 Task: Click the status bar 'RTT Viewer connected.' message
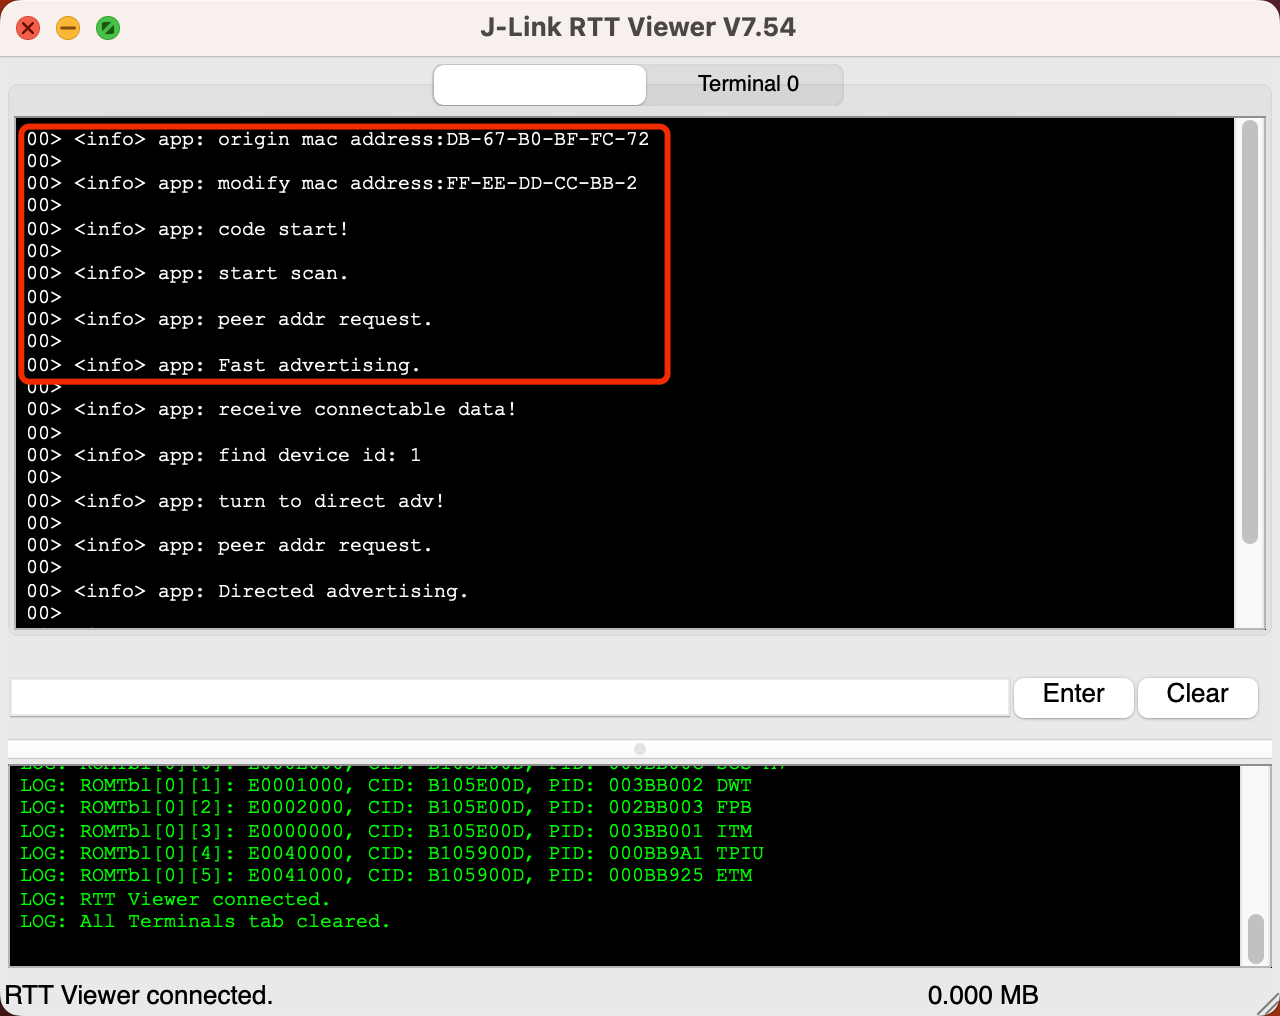click(139, 996)
